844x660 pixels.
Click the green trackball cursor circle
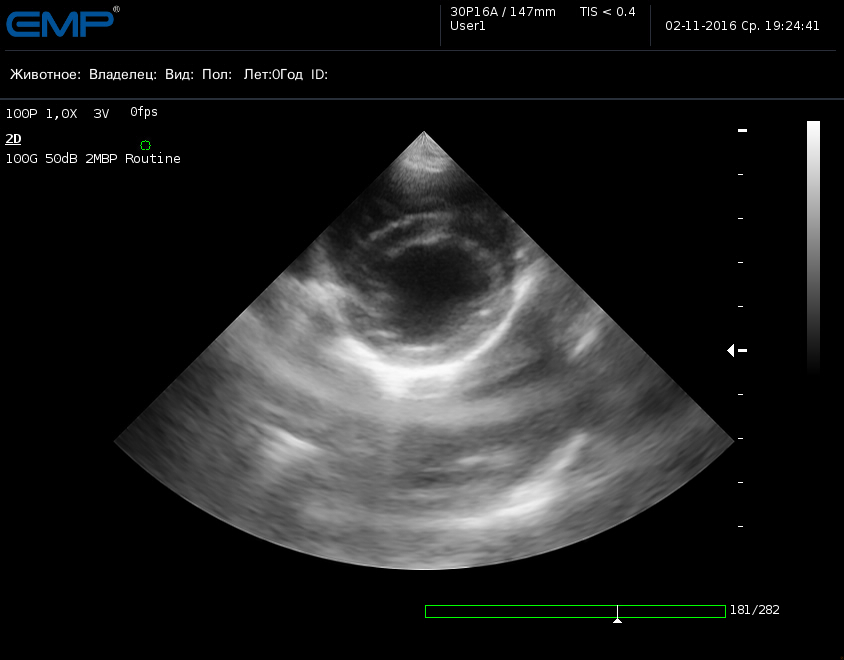145,145
